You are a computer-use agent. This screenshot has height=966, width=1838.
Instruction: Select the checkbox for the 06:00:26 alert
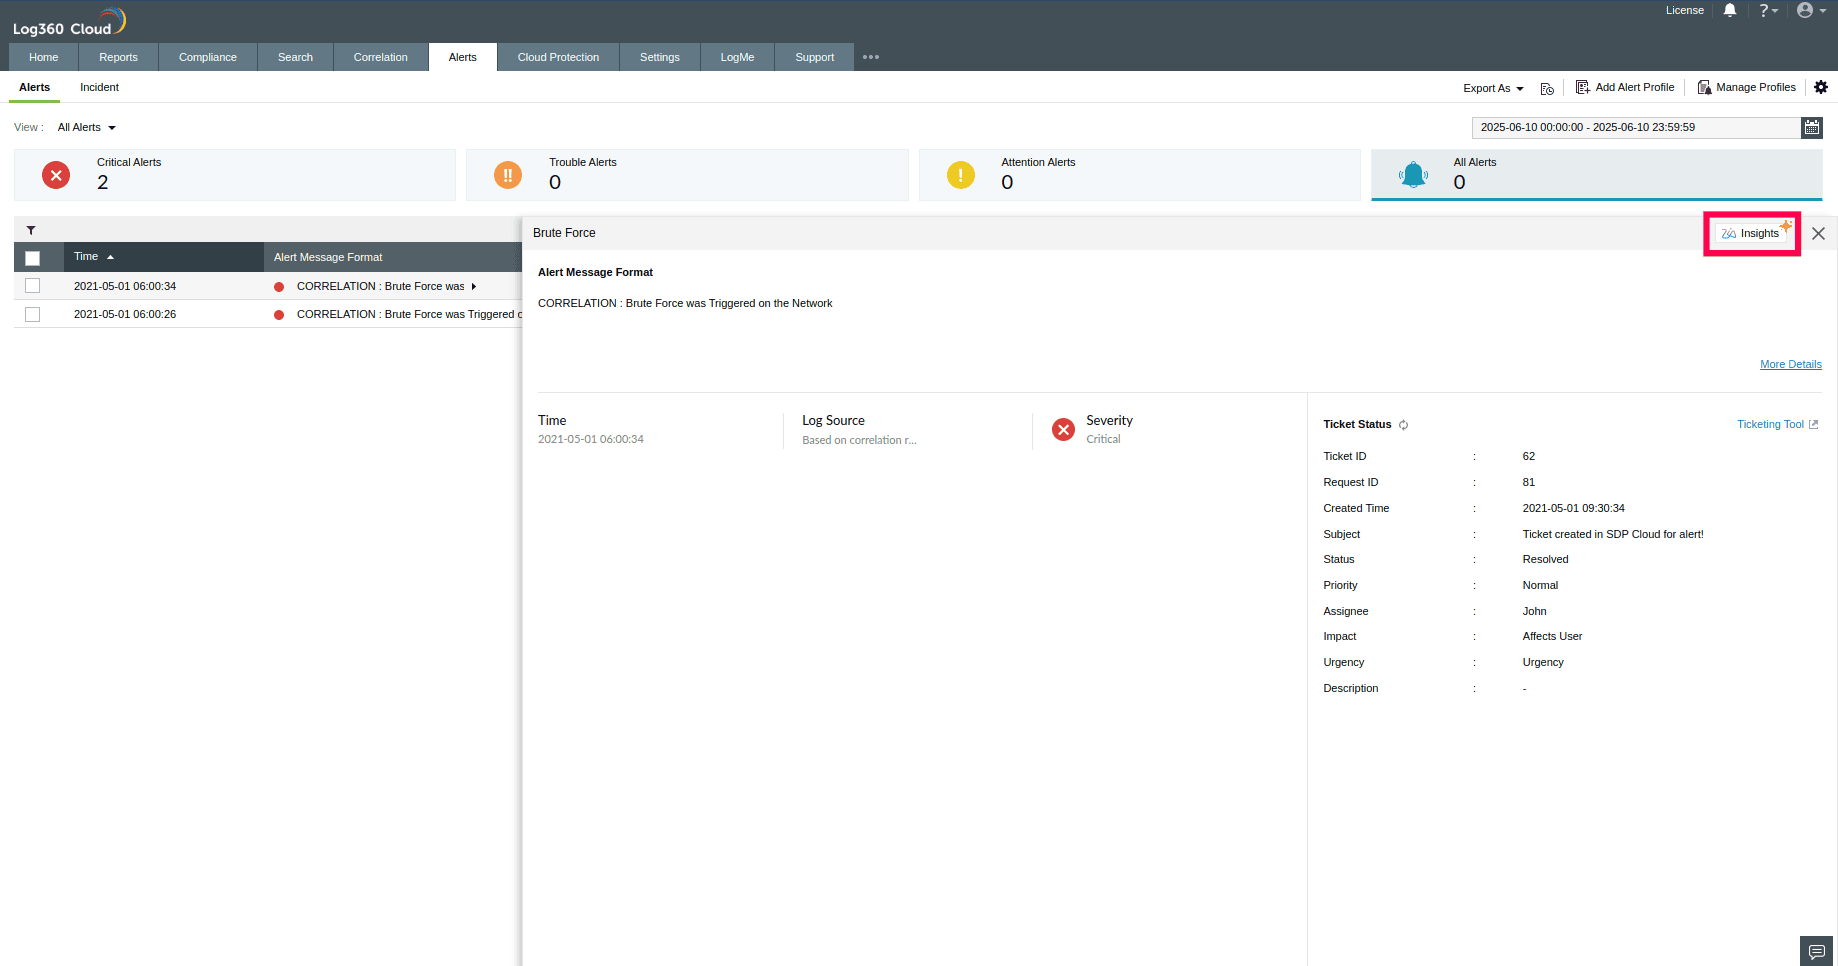pos(33,314)
